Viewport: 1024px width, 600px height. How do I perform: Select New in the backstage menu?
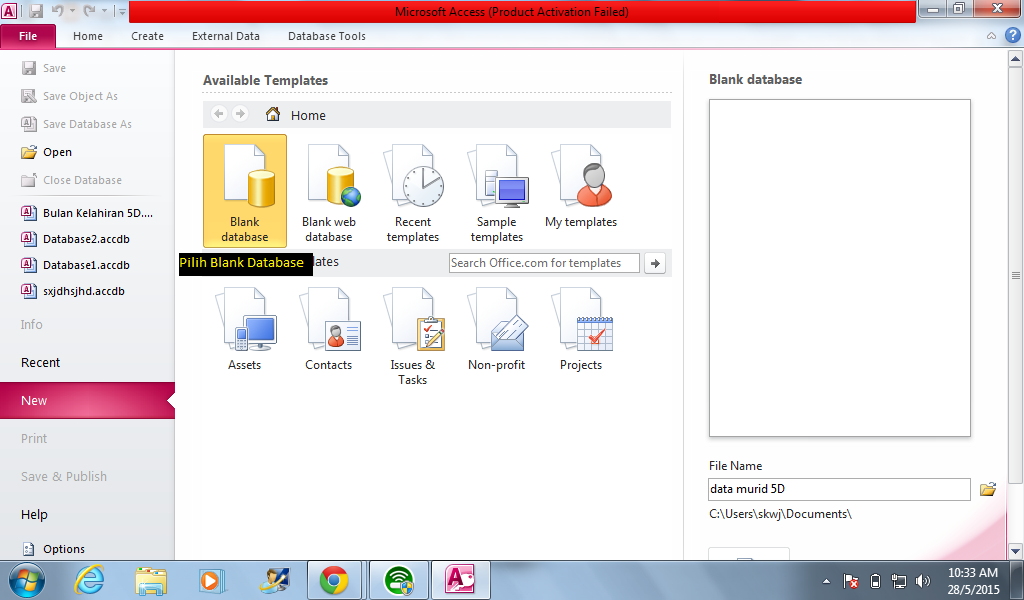[88, 400]
